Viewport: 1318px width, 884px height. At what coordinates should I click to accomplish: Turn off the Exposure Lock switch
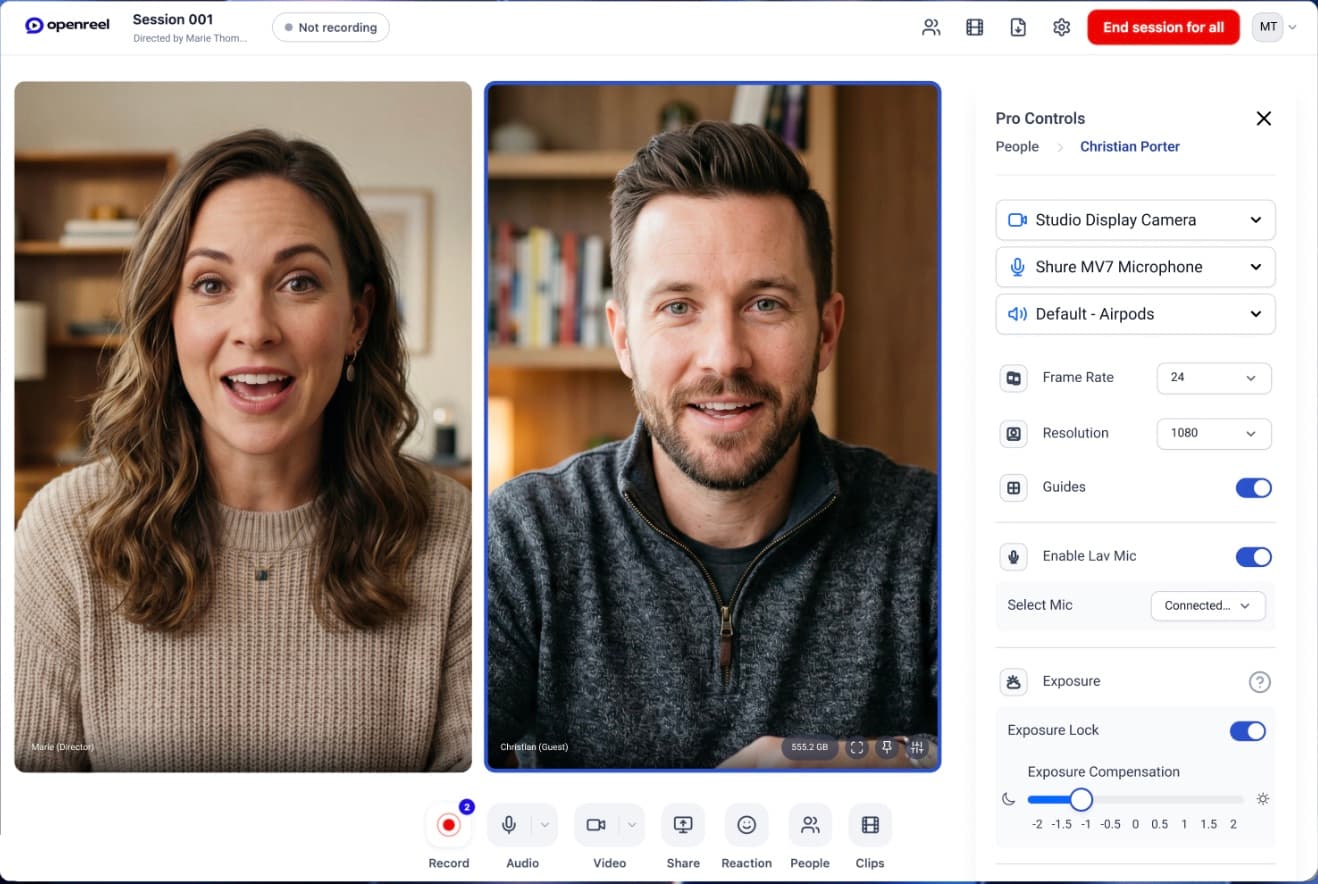[x=1247, y=731]
